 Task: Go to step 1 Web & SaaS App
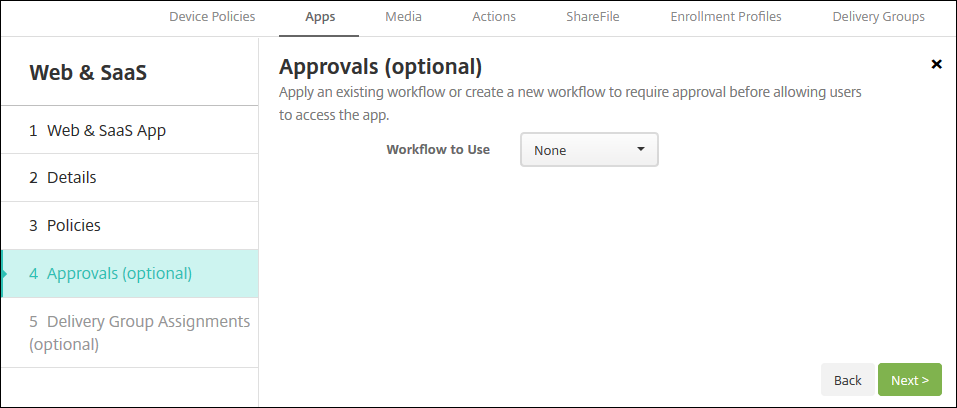129,130
